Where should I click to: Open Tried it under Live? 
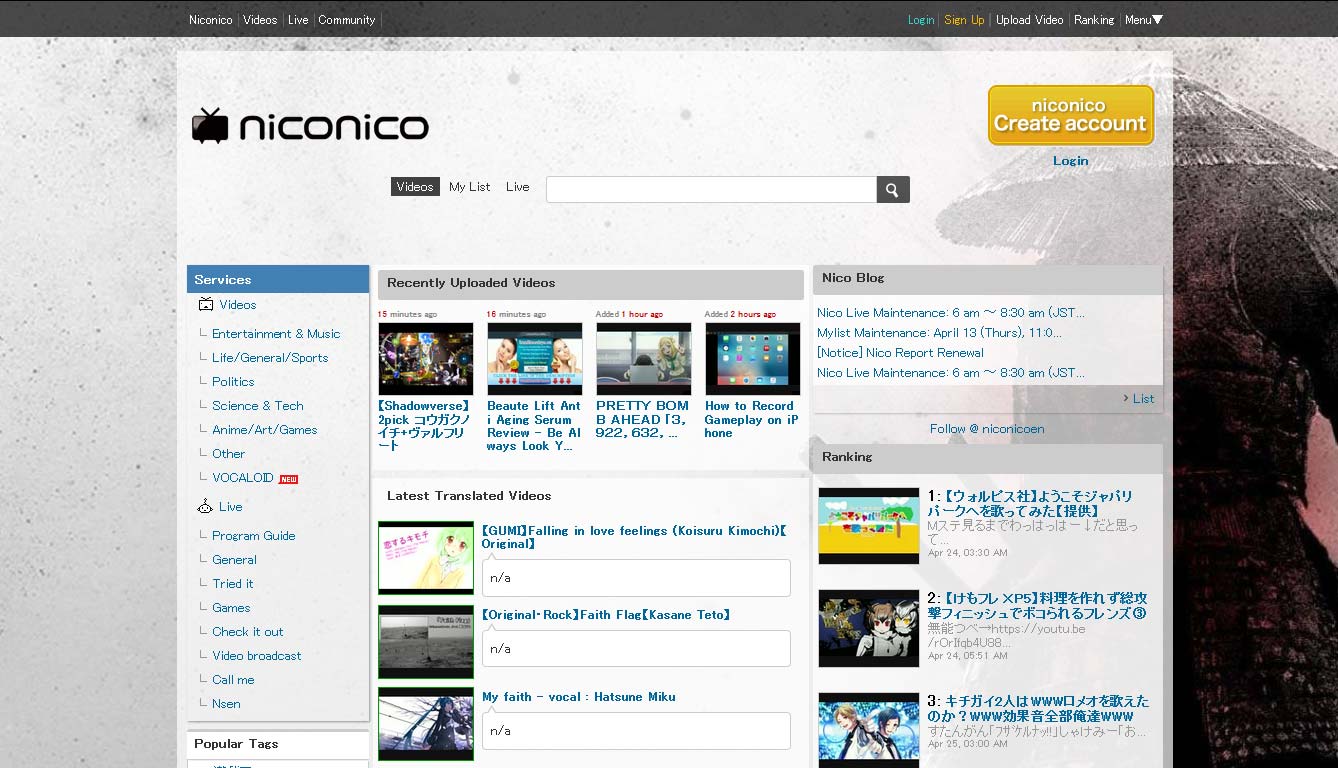[233, 584]
